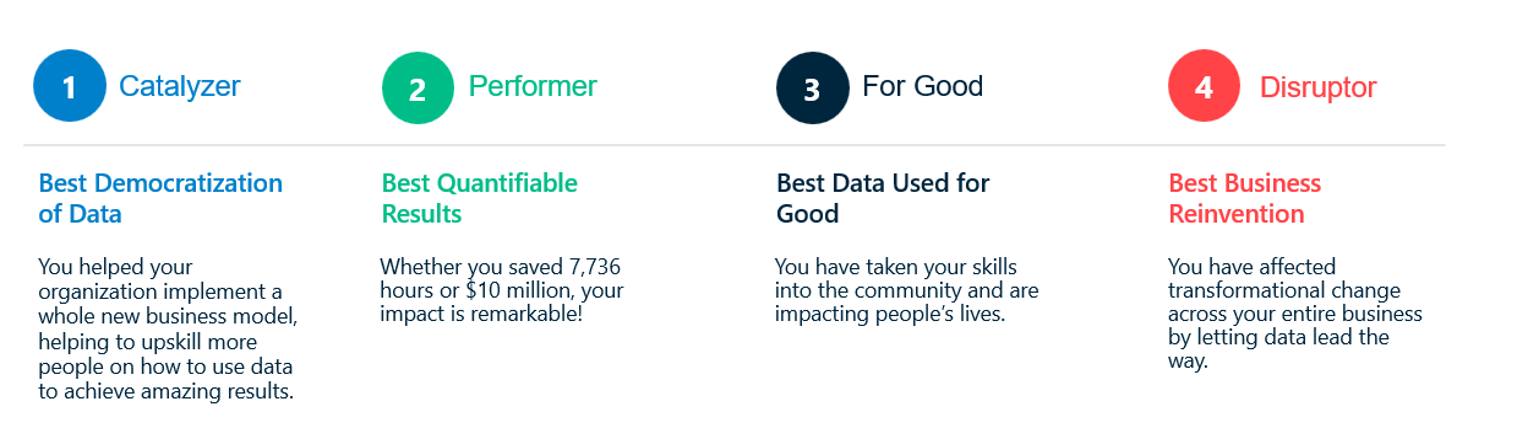Viewport: 1517px width, 444px height.
Task: Open Best Business Reinvention heading
Action: 1245,198
